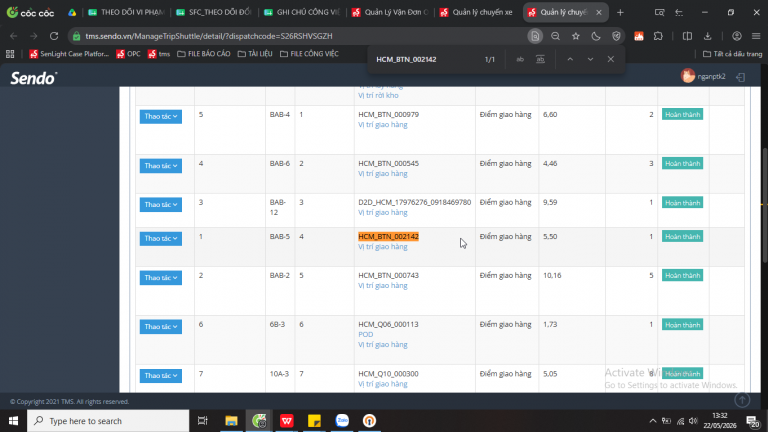Click the Sendo logo

[34, 78]
